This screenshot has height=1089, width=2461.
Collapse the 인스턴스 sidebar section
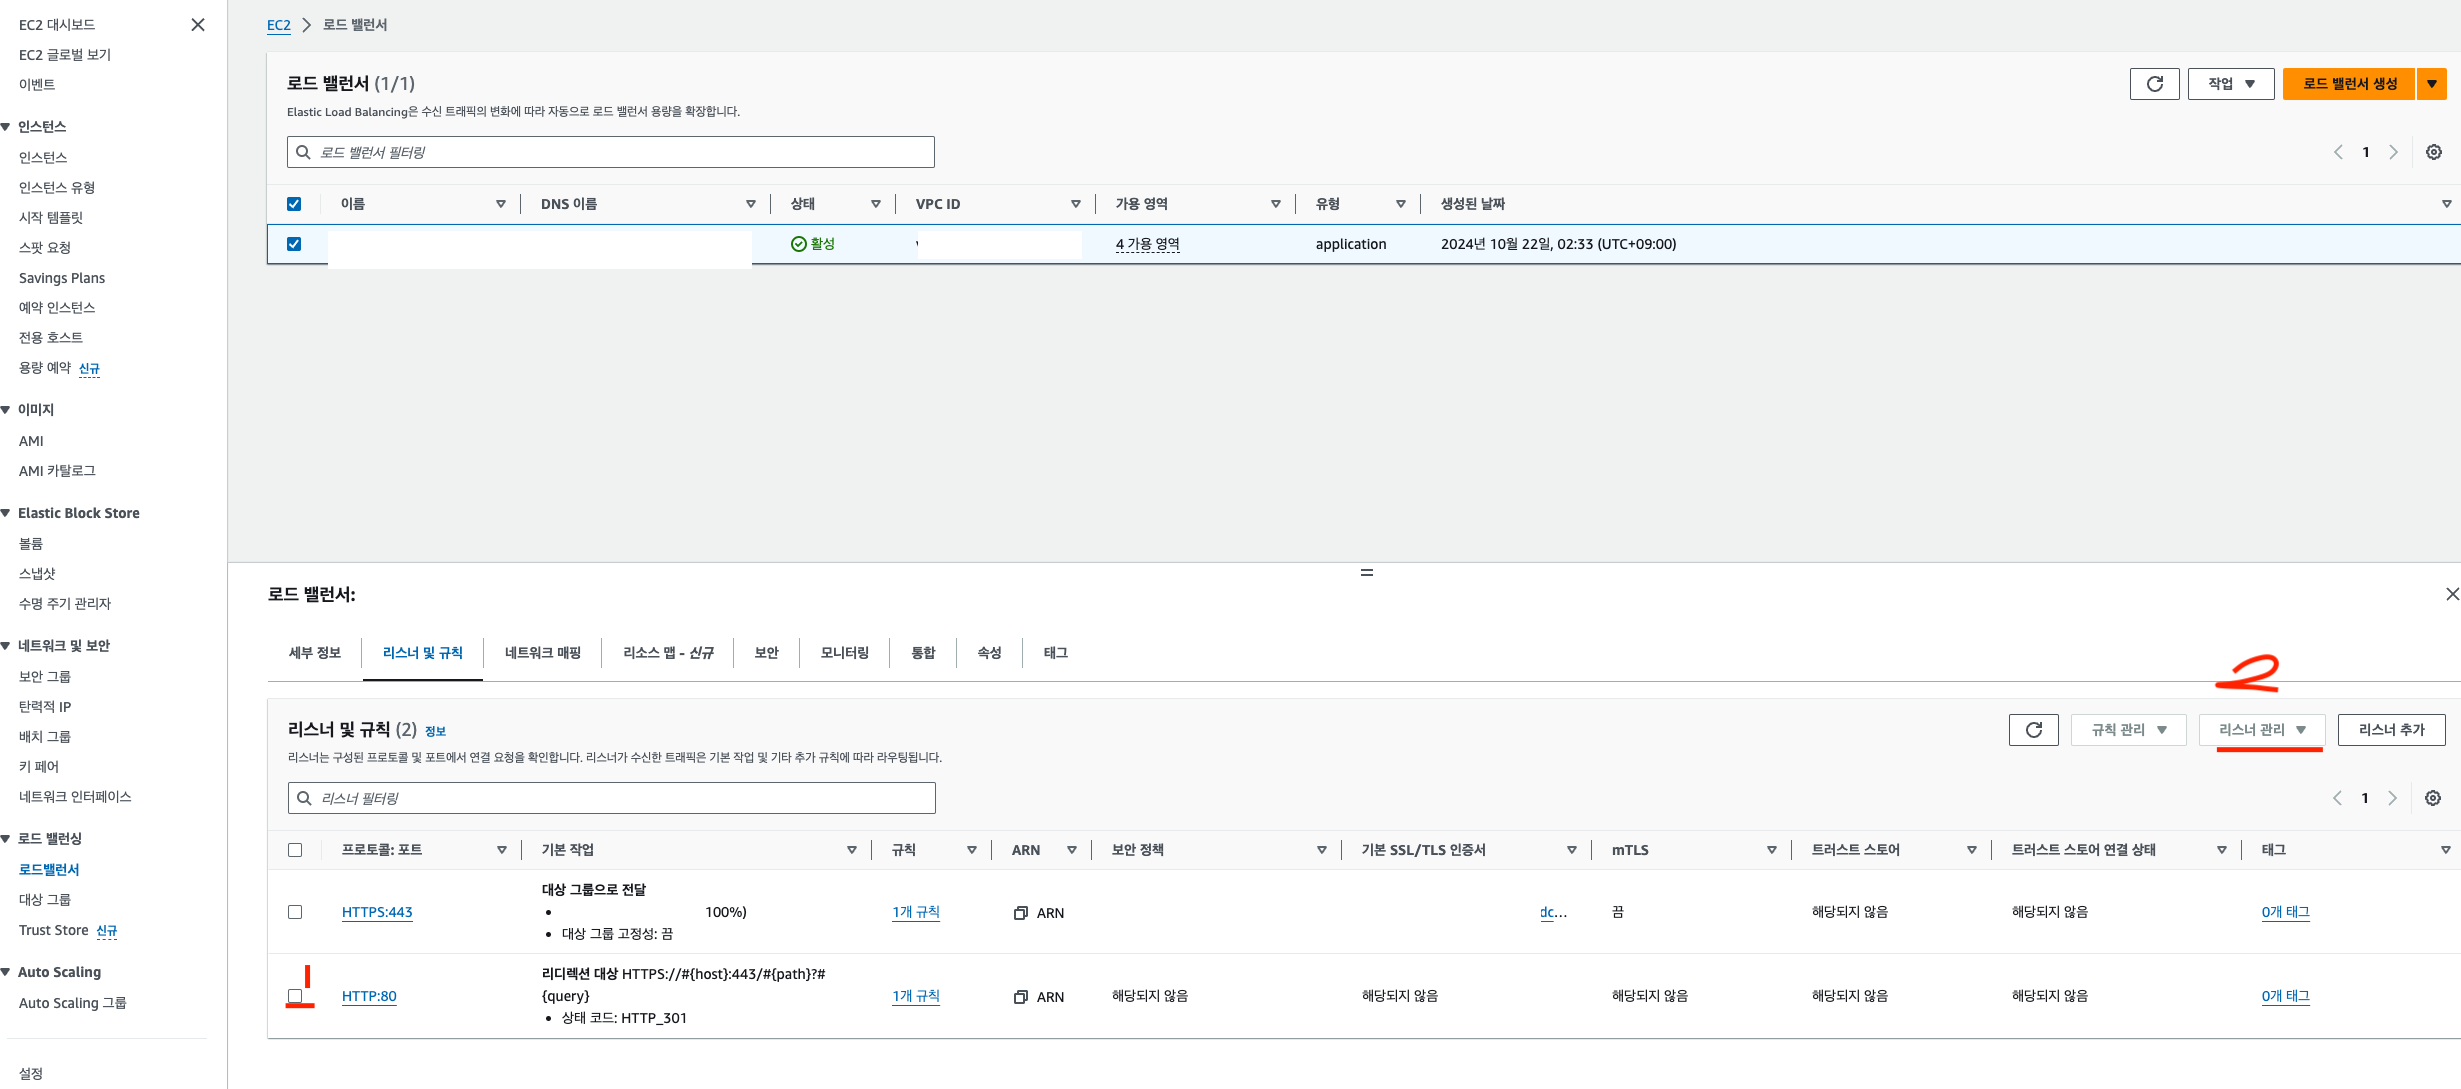tap(7, 127)
